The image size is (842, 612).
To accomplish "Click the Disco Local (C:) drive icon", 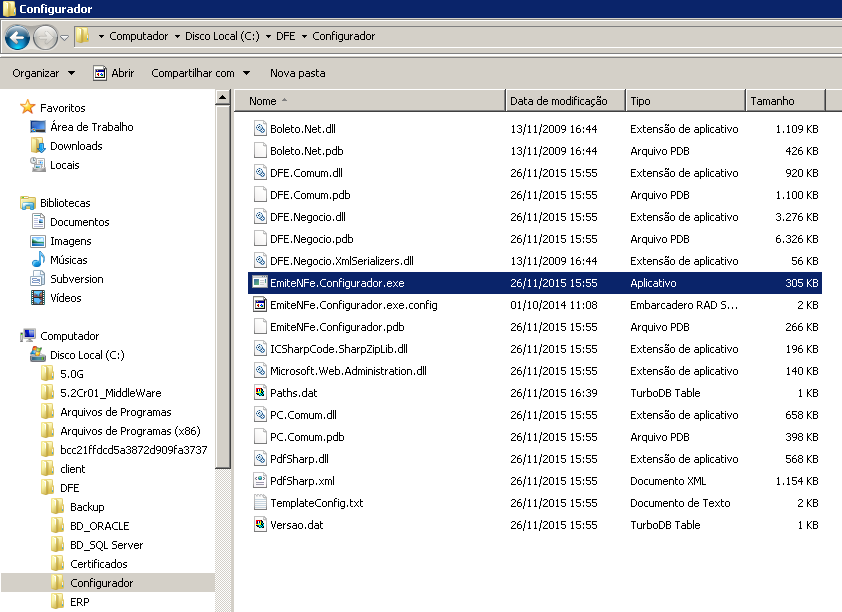I will (x=38, y=354).
